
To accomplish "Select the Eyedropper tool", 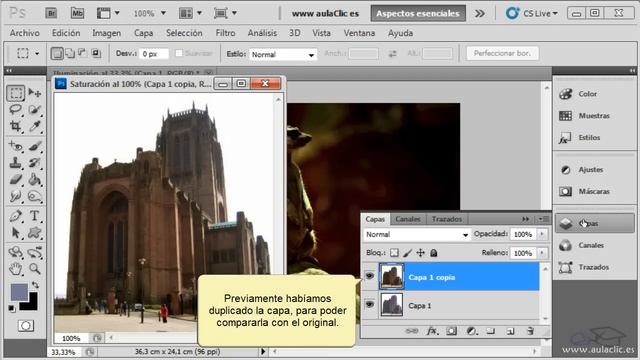I will coord(35,126).
